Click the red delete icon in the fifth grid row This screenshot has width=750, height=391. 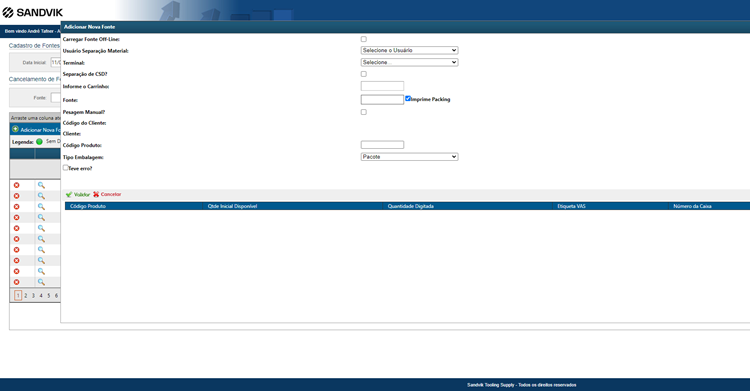(16, 228)
